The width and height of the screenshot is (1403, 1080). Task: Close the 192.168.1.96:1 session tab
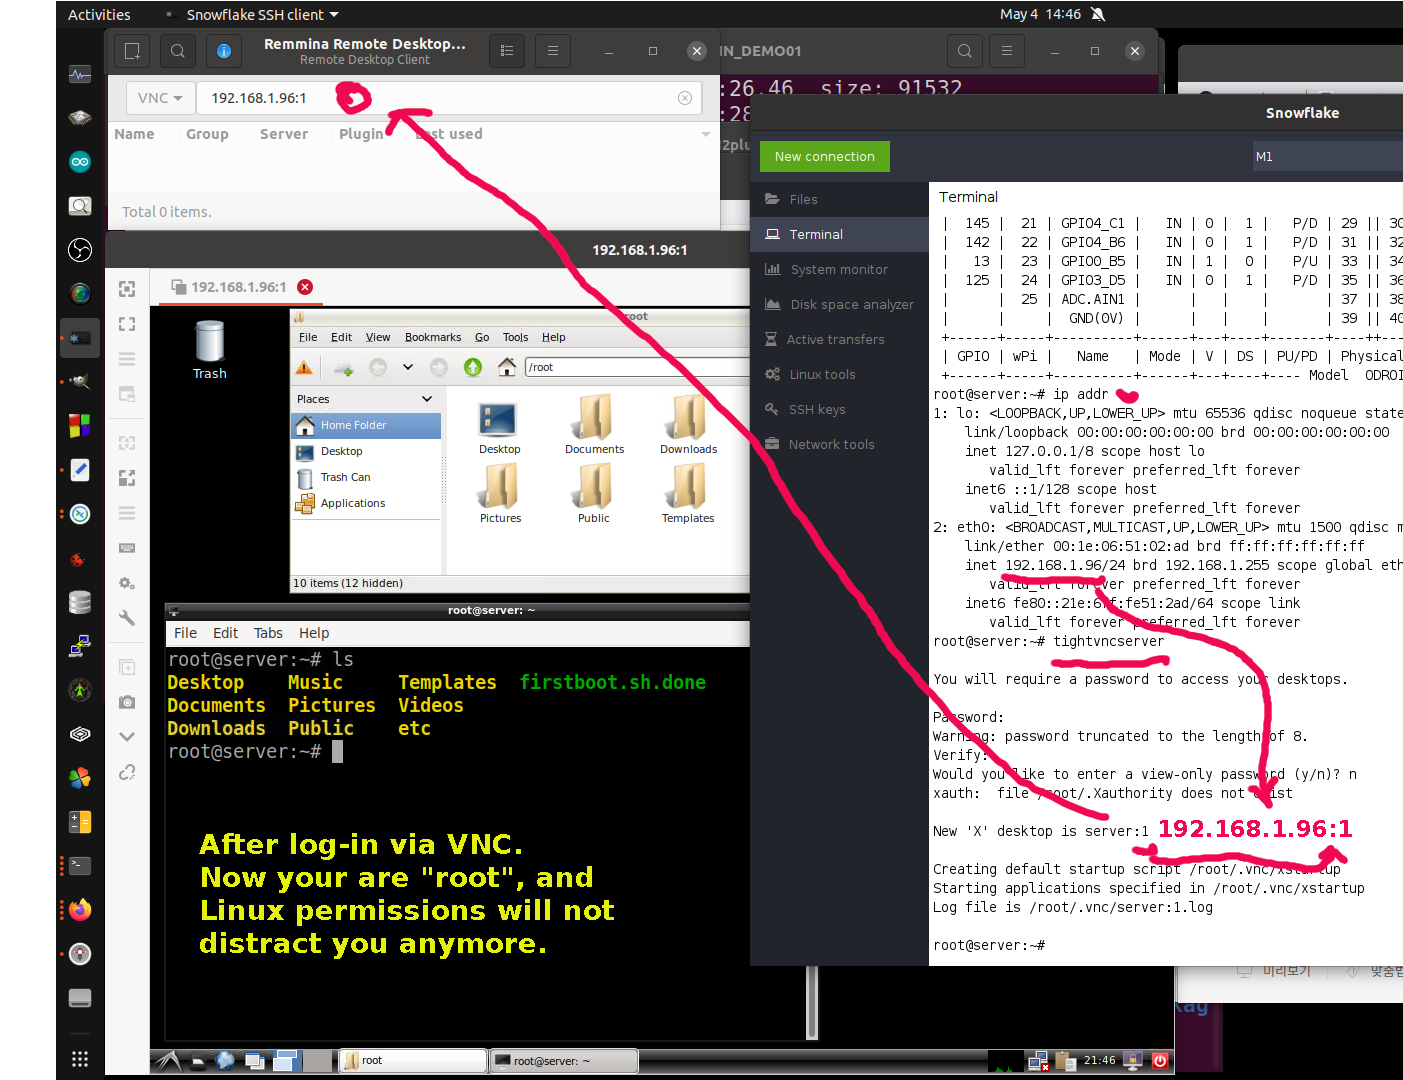click(x=305, y=287)
